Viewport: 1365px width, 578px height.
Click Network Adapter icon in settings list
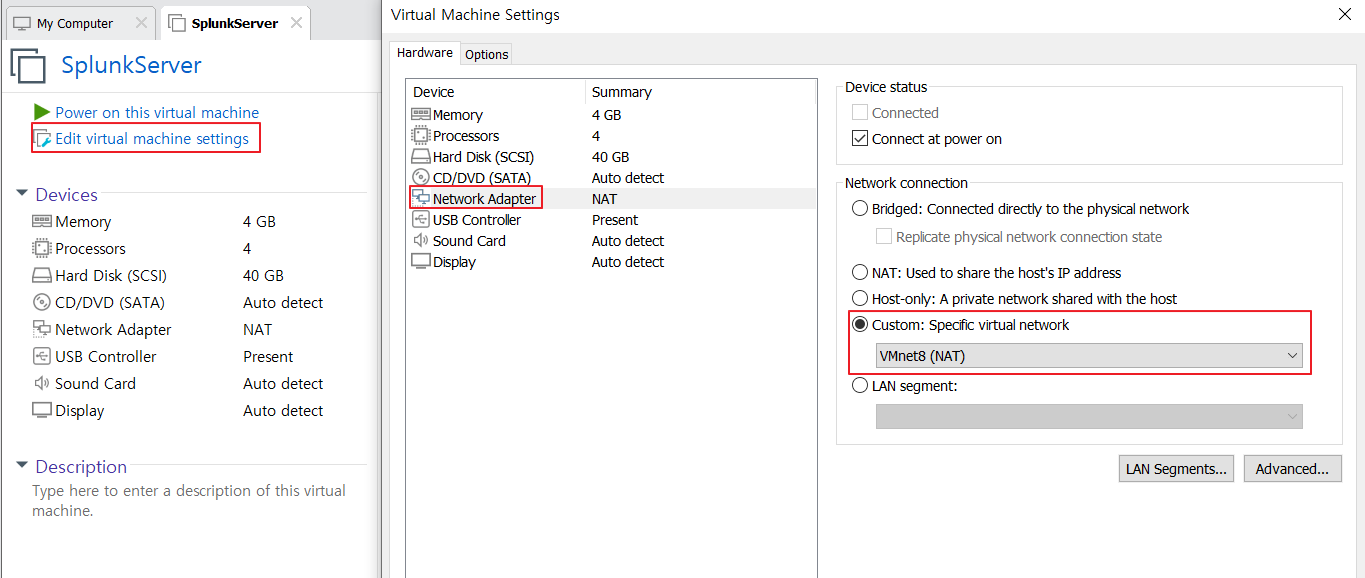click(x=421, y=198)
